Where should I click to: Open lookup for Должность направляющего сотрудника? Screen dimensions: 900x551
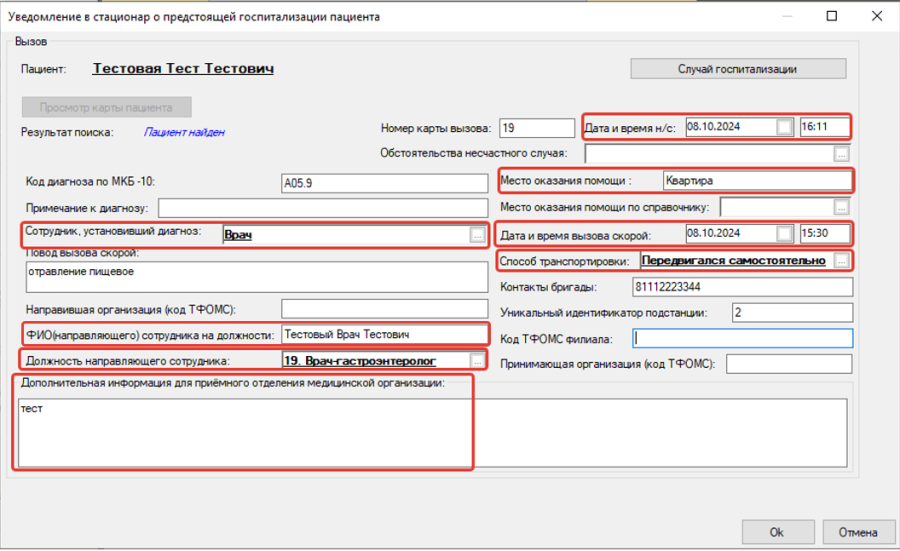point(477,360)
